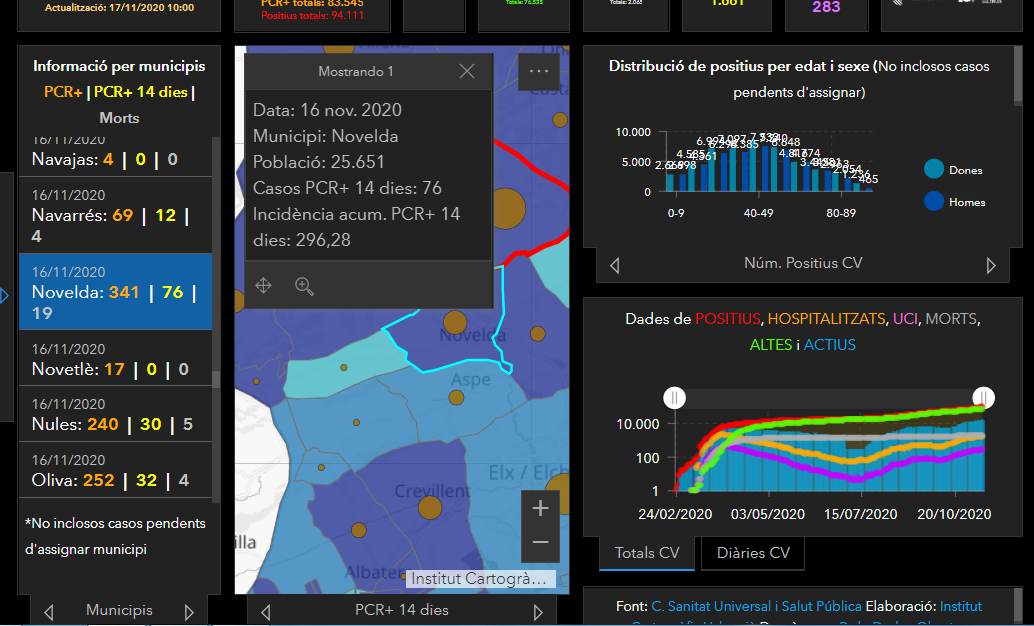Click the 40-49 age axis label
Image resolution: width=1034 pixels, height=626 pixels.
pyautogui.click(x=758, y=213)
